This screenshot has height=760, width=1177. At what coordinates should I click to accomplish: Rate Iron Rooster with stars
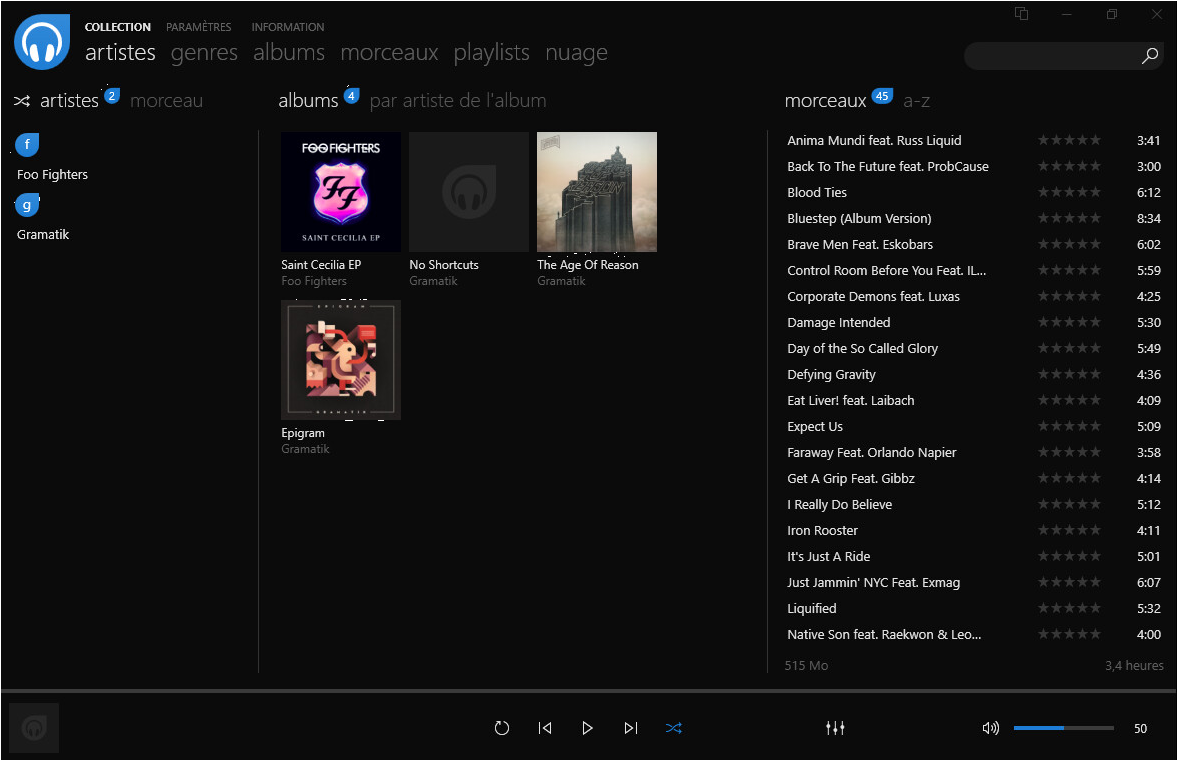(x=1069, y=530)
